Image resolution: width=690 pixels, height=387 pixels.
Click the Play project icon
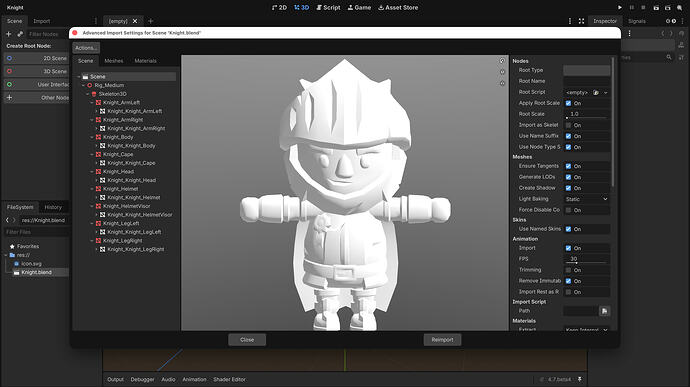point(620,7)
